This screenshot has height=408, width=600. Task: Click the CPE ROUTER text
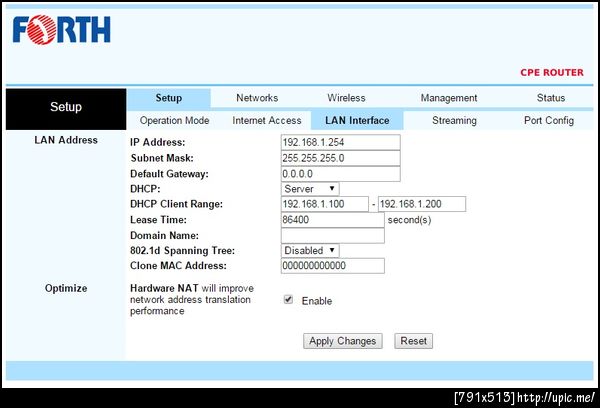point(552,72)
